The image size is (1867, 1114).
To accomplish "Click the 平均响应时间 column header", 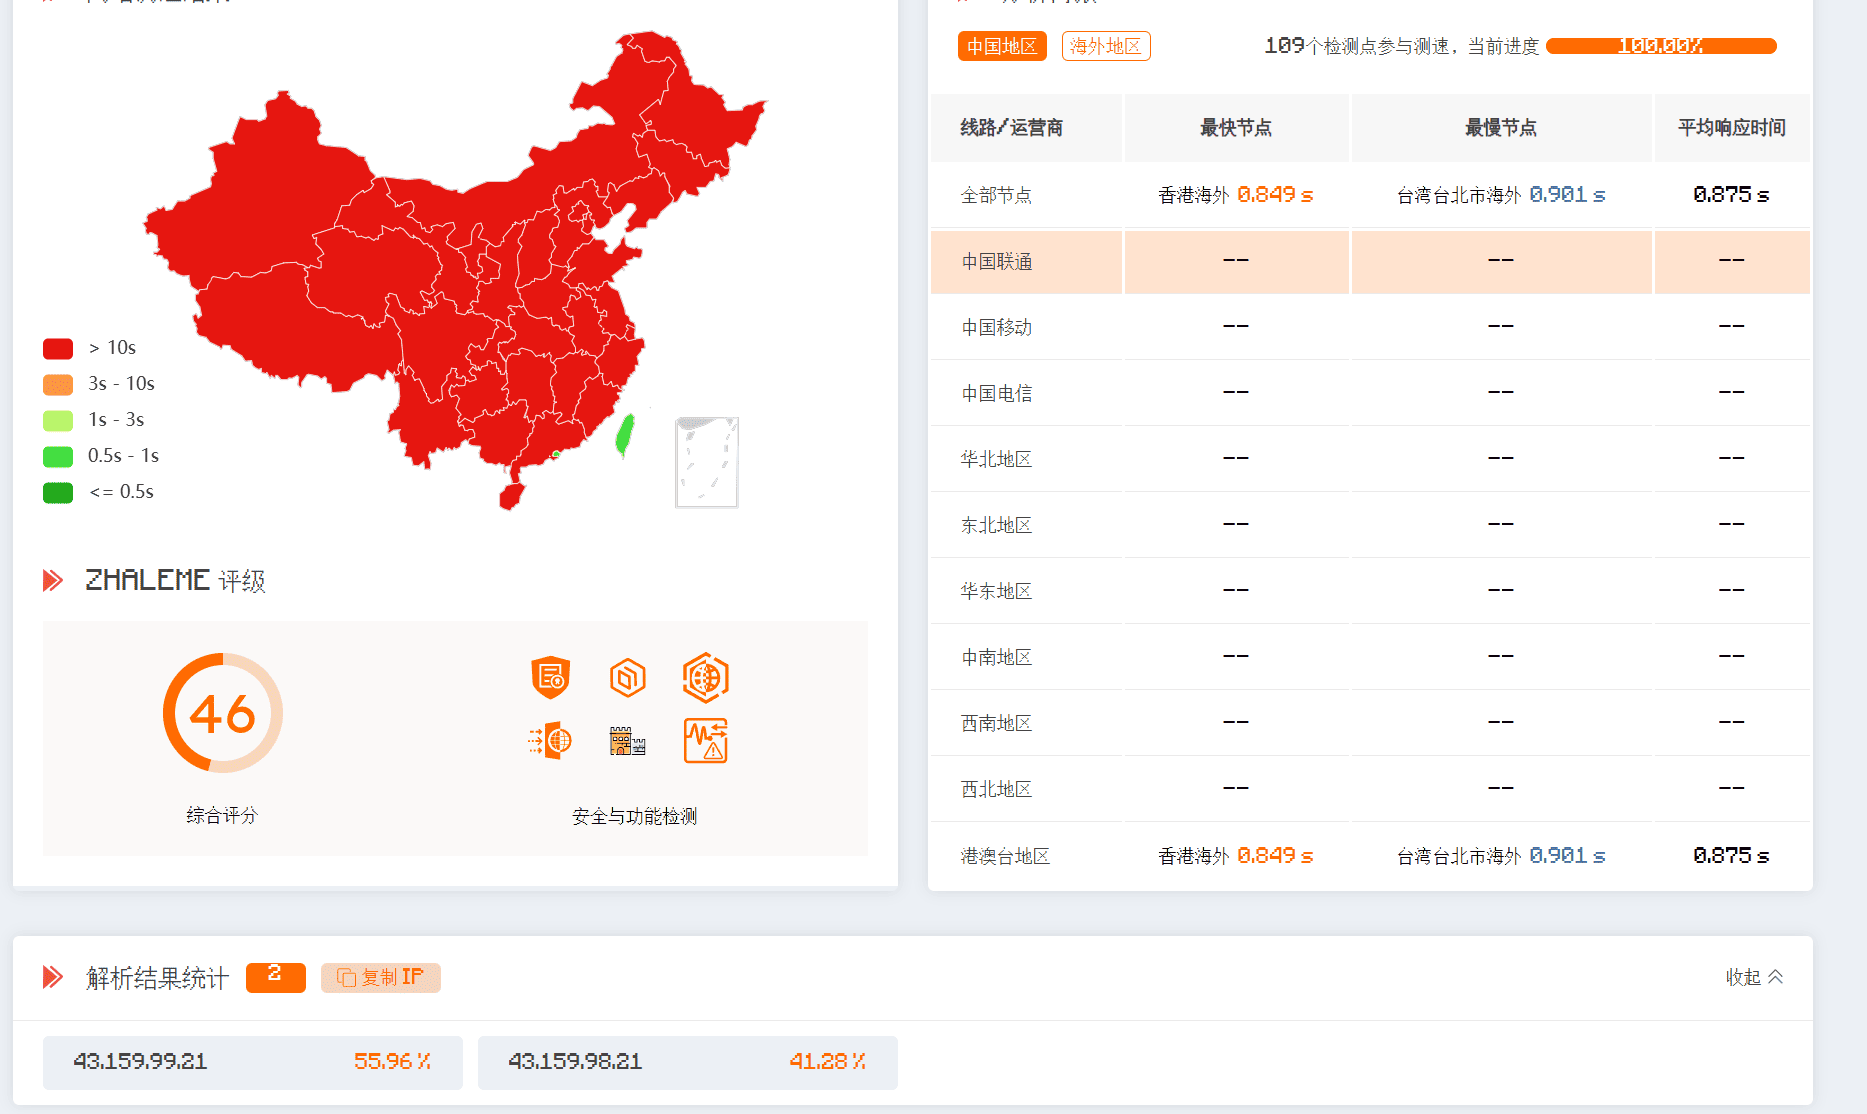I will coord(1731,128).
